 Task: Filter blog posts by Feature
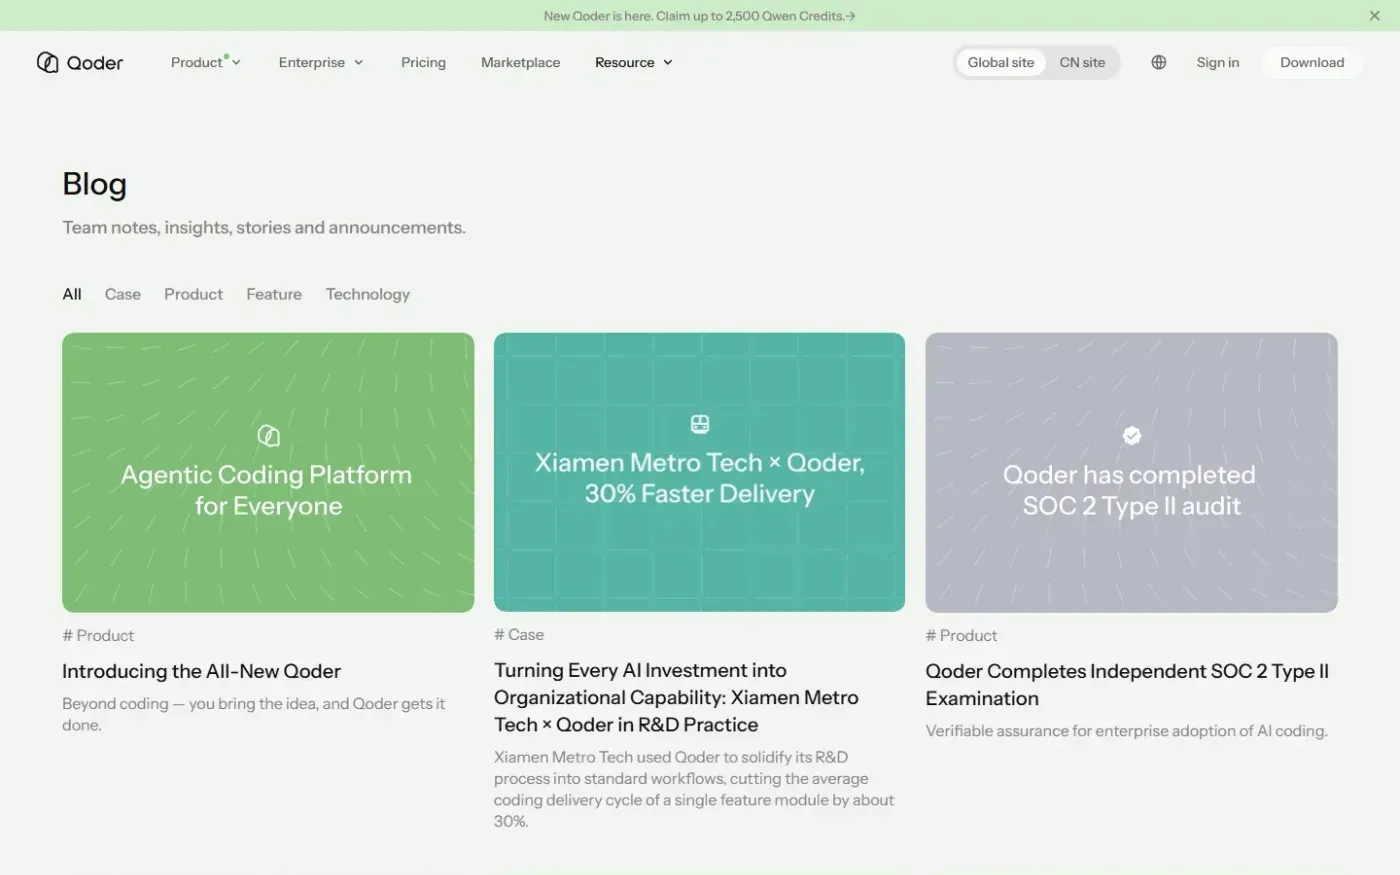(x=274, y=294)
